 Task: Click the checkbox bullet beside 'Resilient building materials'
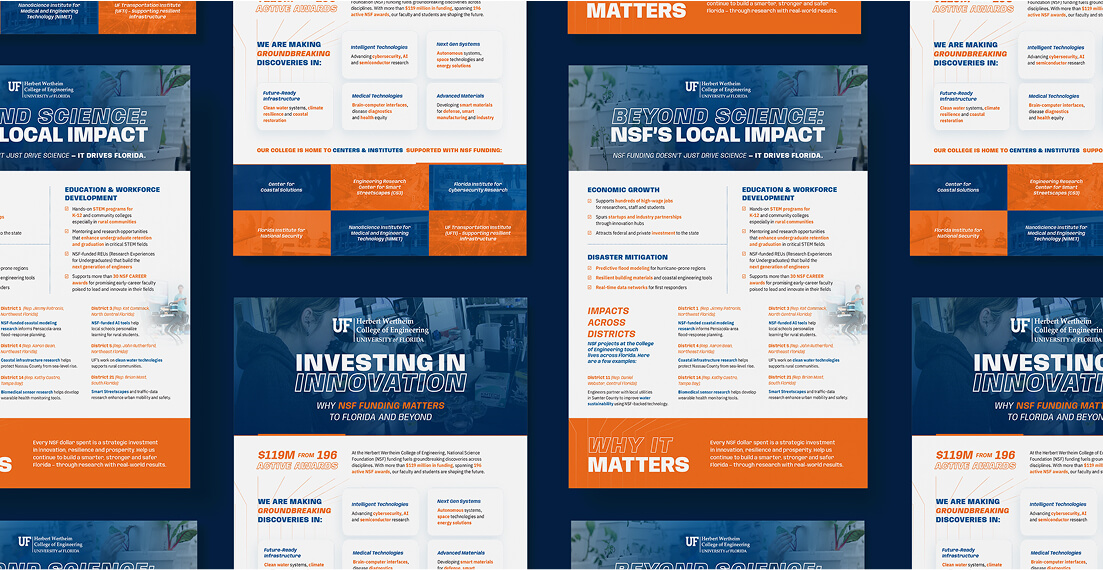589,278
